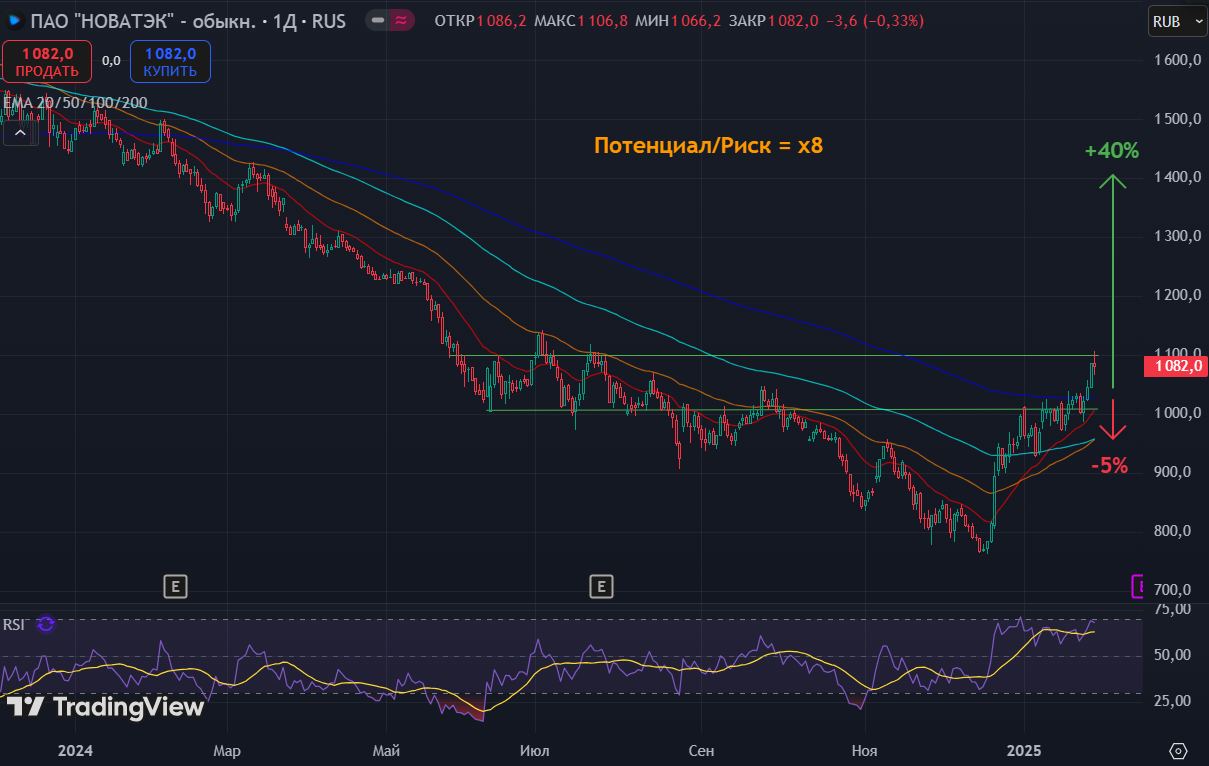The height and width of the screenshot is (766, 1209).
Task: Select the green +40% label
Action: [1112, 151]
